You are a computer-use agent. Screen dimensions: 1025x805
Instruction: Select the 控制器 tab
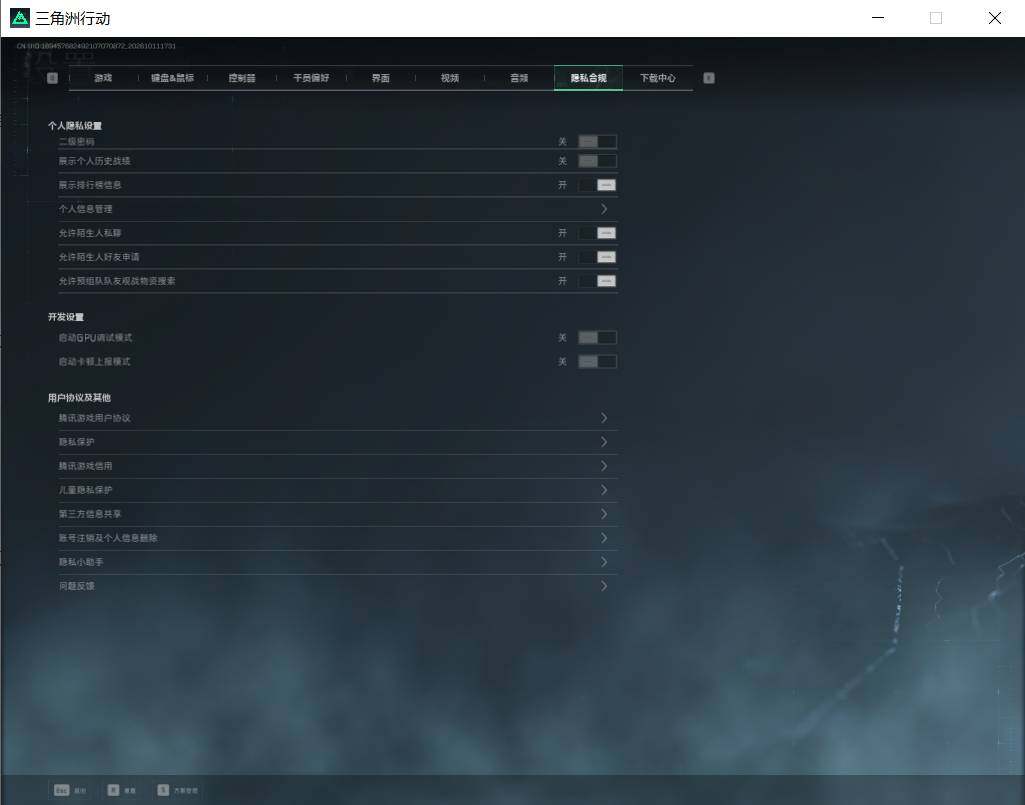pos(242,78)
